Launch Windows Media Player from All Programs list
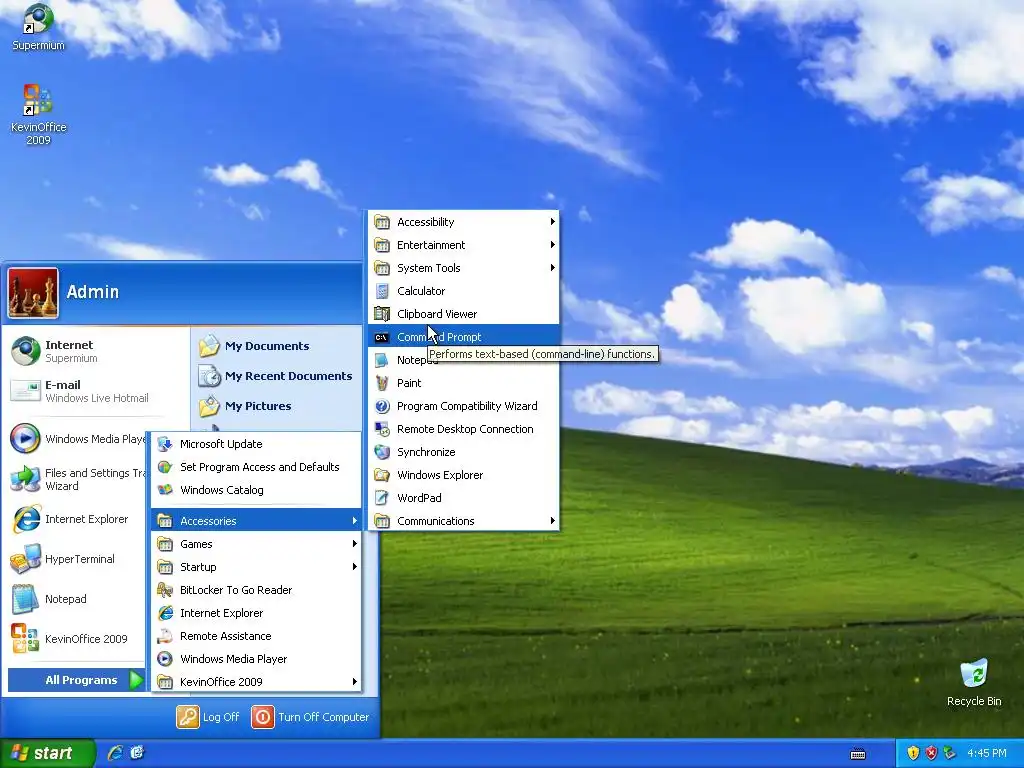This screenshot has width=1024, height=768. (x=256, y=659)
